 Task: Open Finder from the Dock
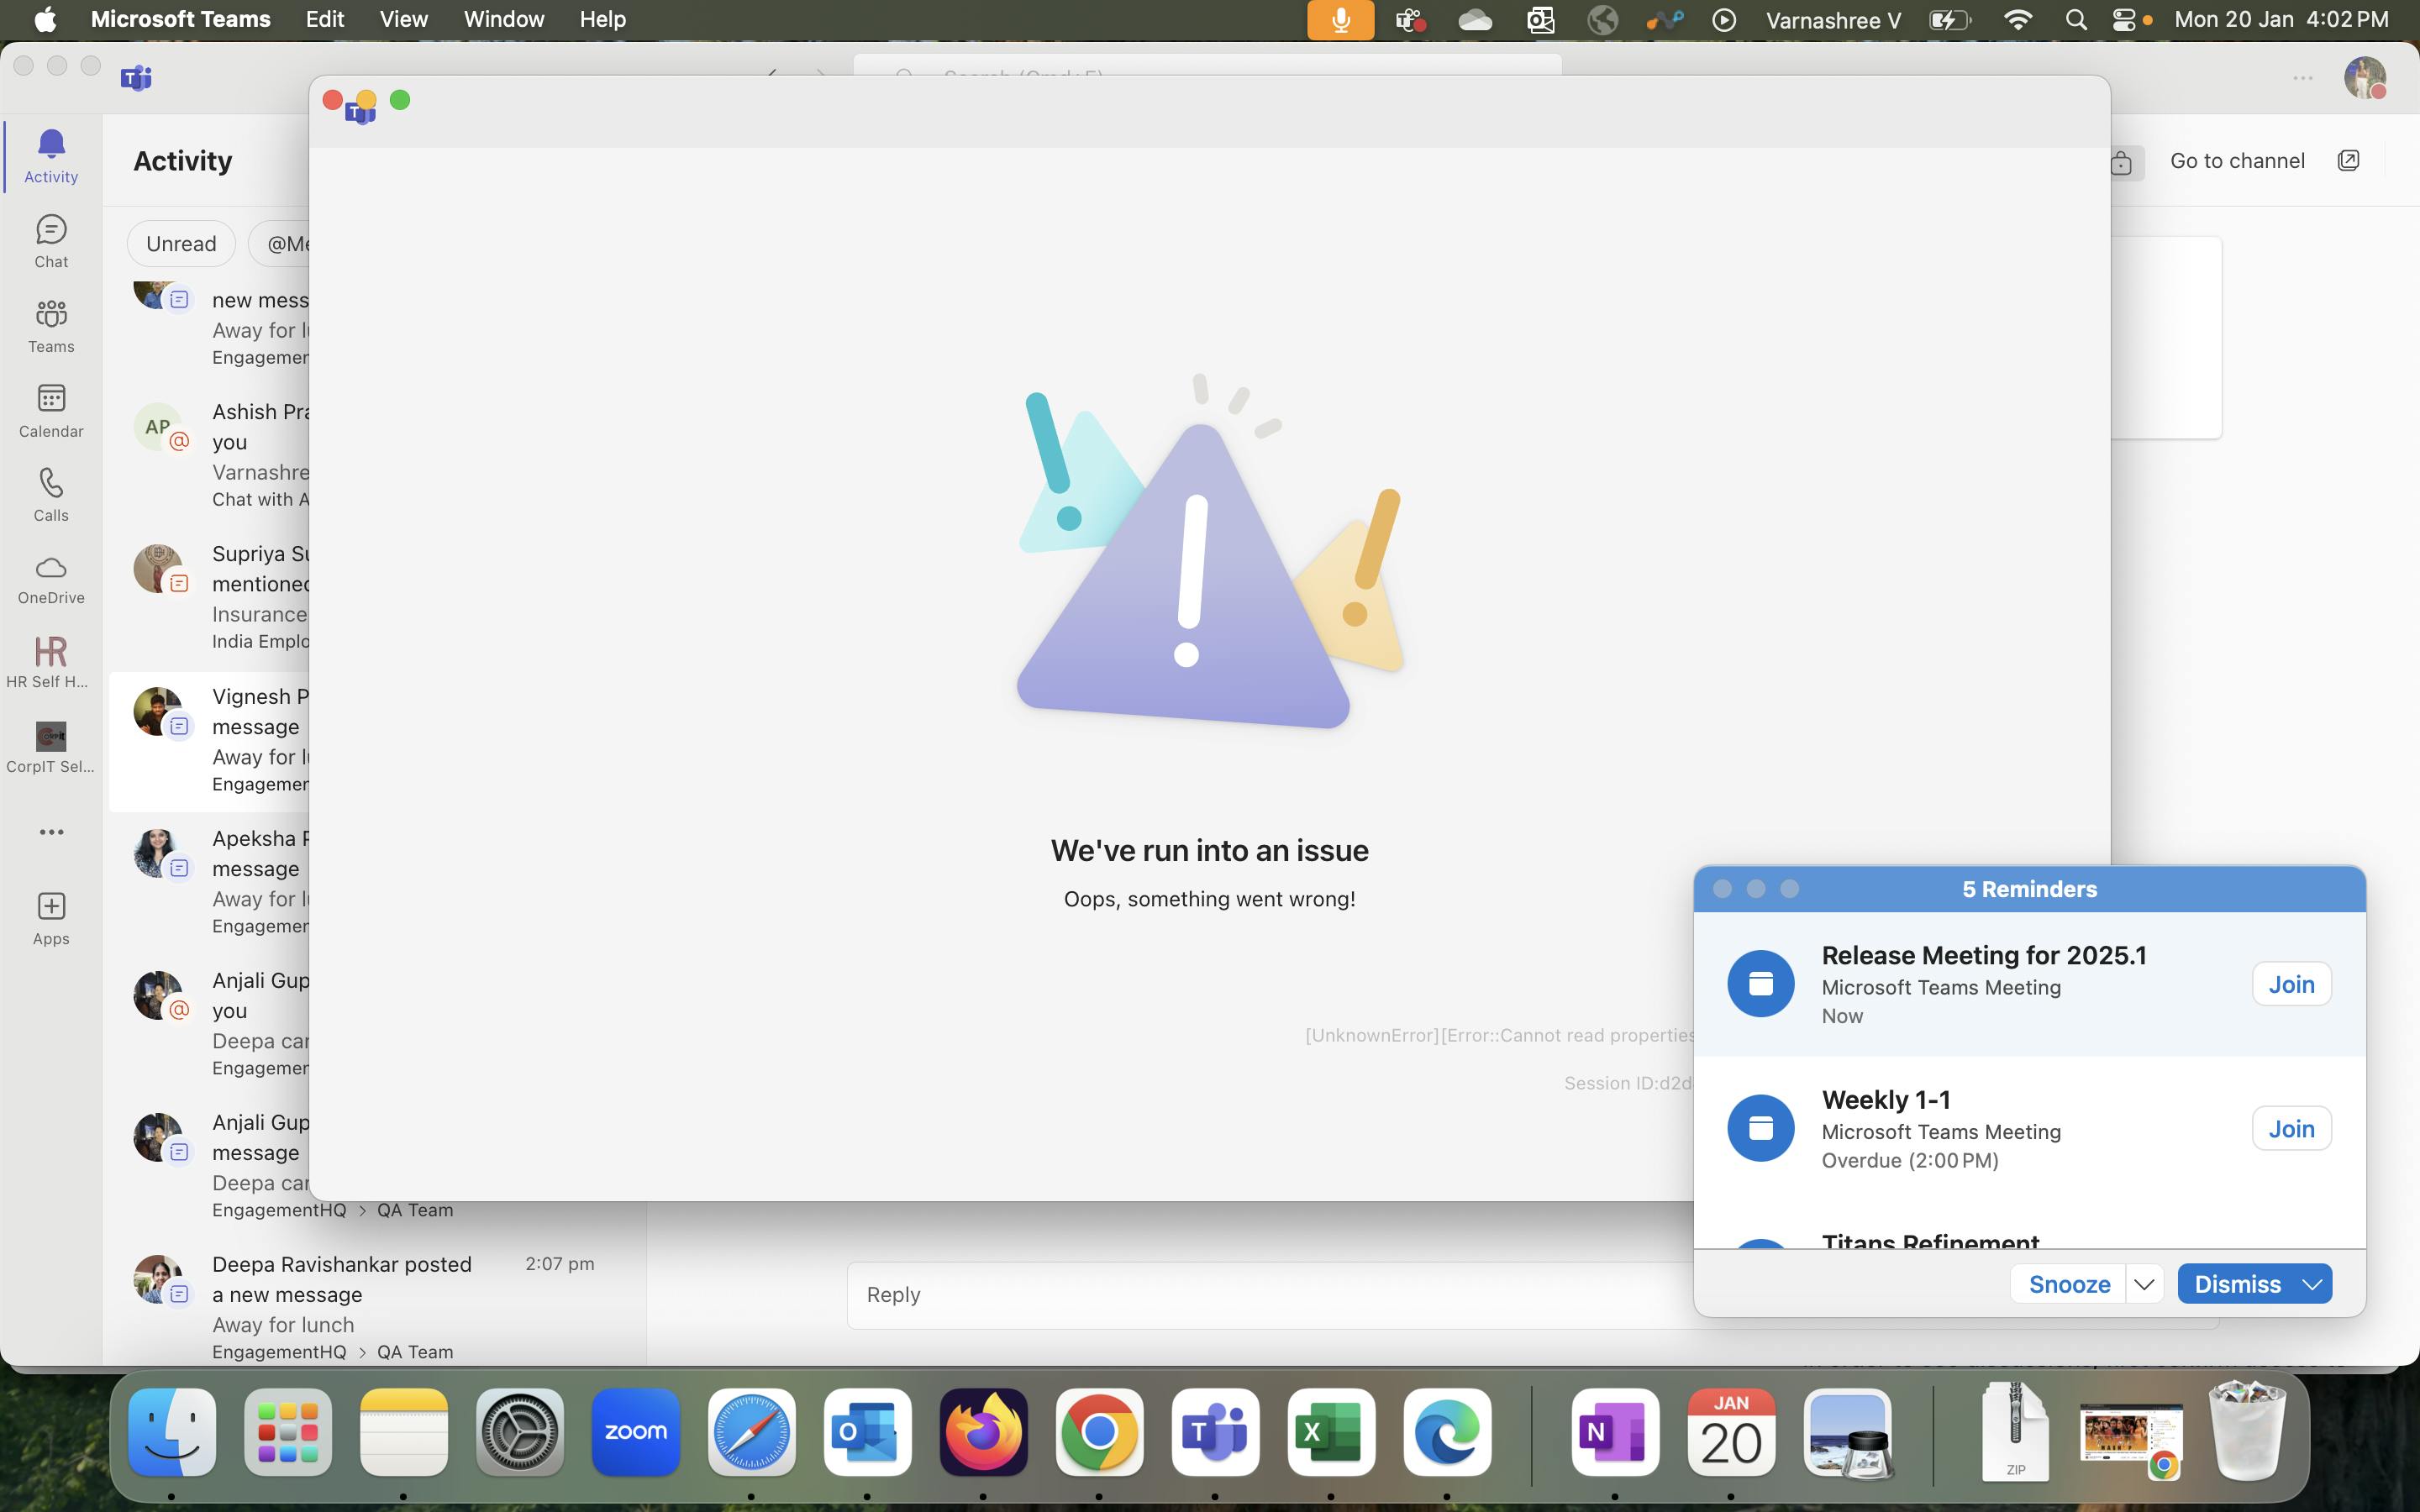[x=172, y=1431]
